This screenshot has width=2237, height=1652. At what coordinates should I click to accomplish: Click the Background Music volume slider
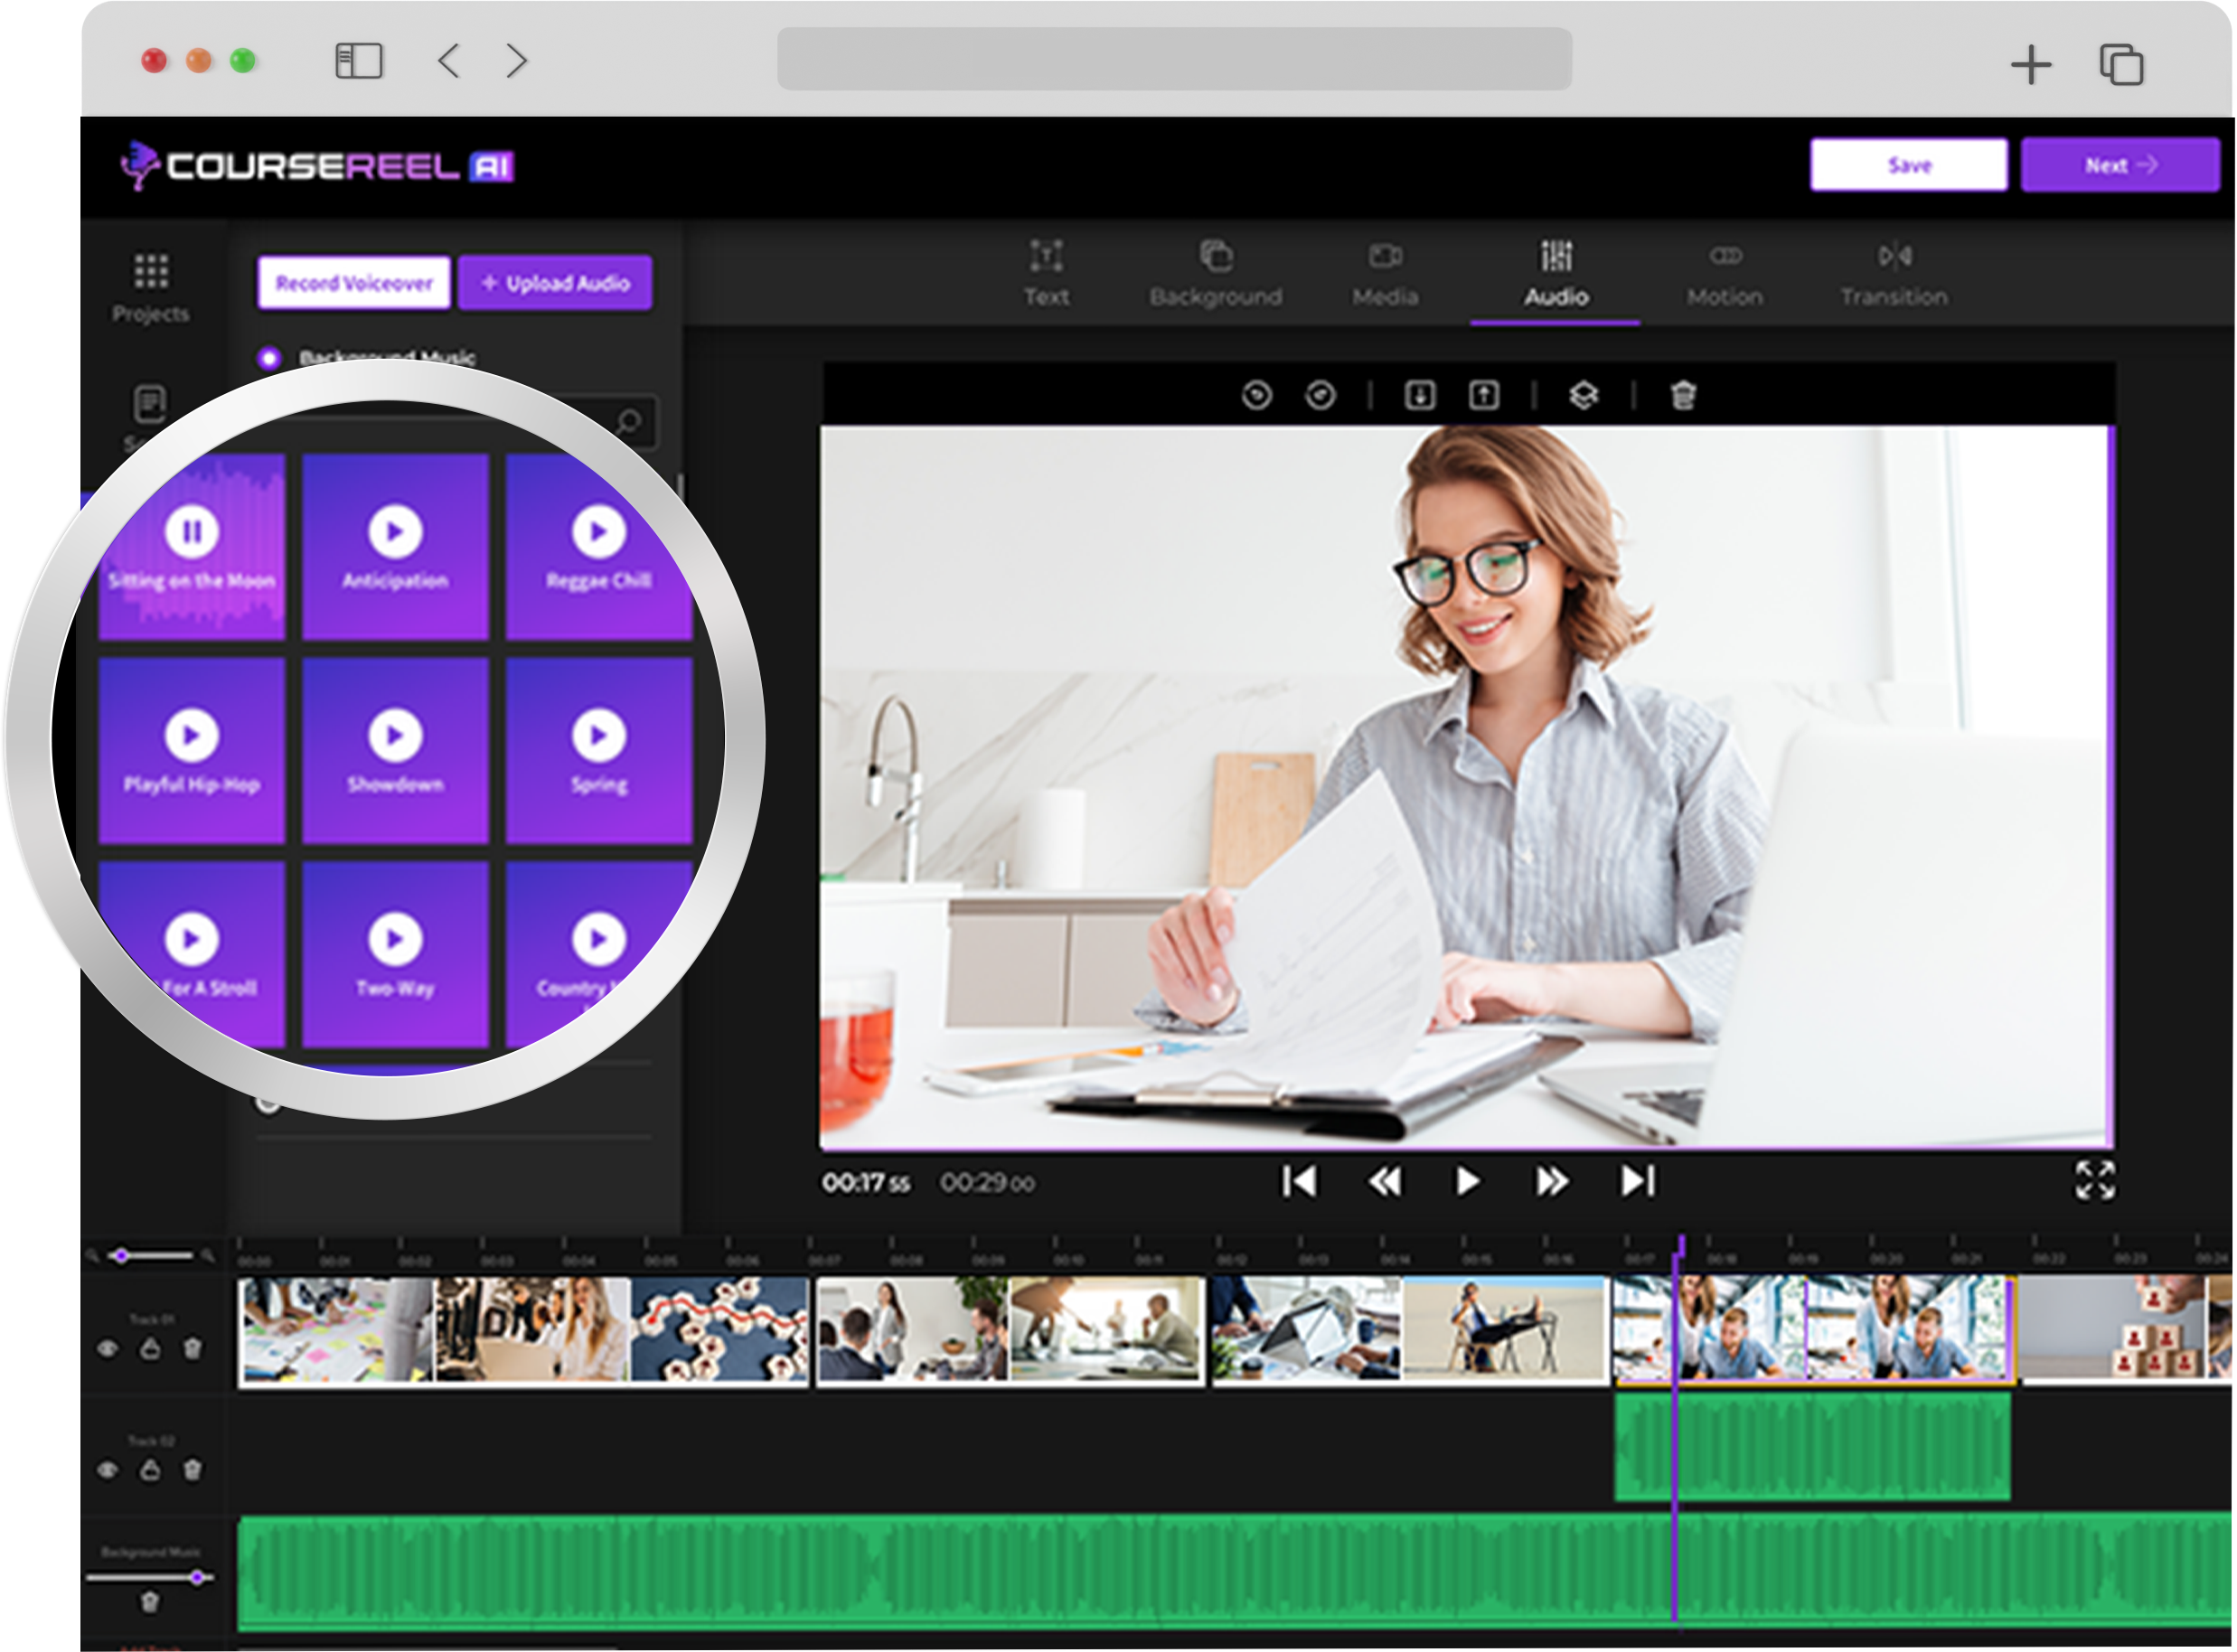(197, 1577)
